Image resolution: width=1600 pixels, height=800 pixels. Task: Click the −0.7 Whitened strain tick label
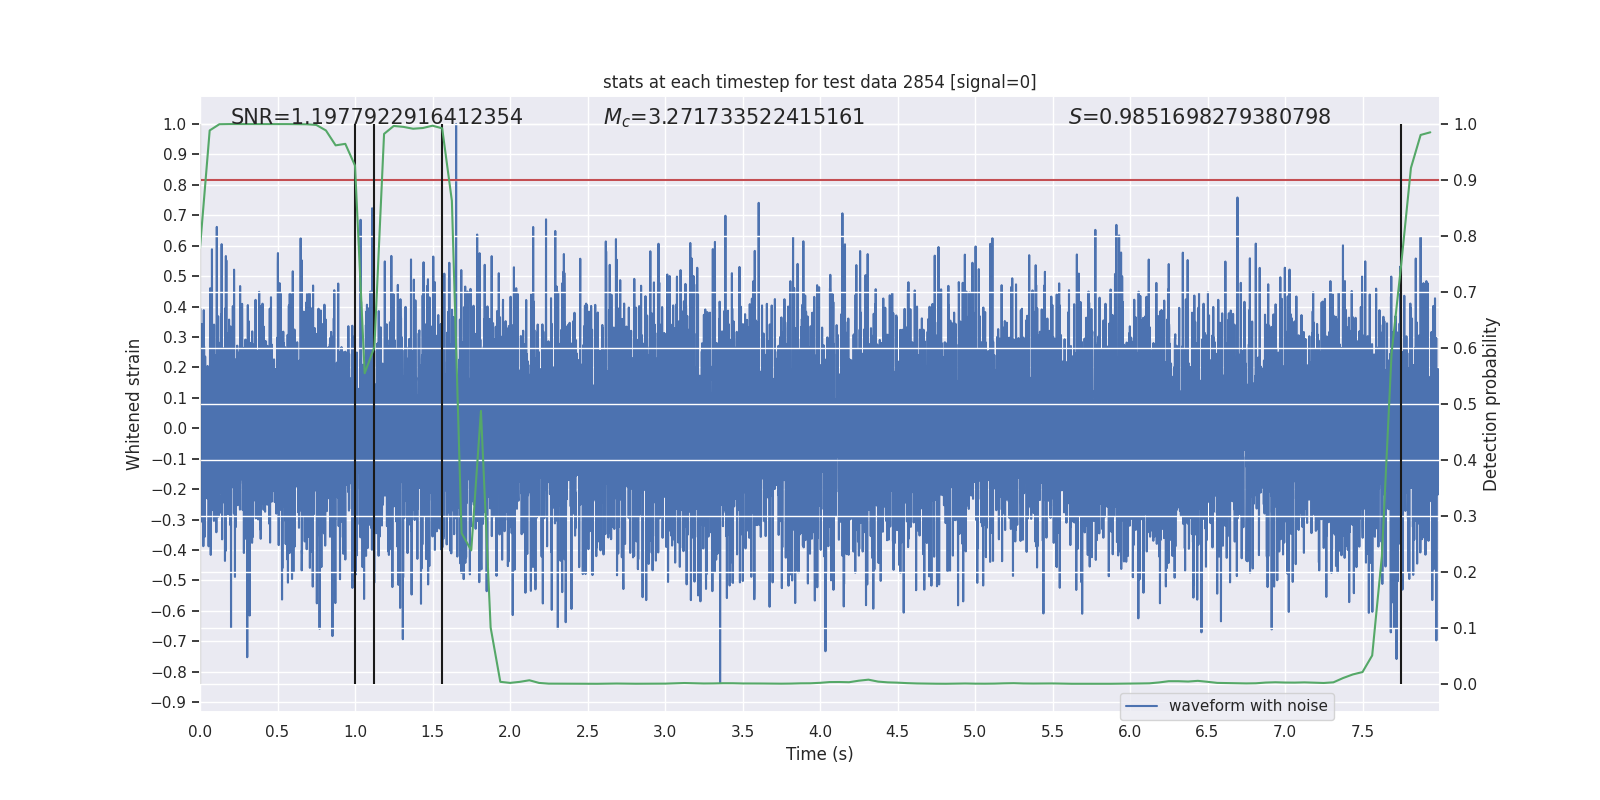[169, 641]
